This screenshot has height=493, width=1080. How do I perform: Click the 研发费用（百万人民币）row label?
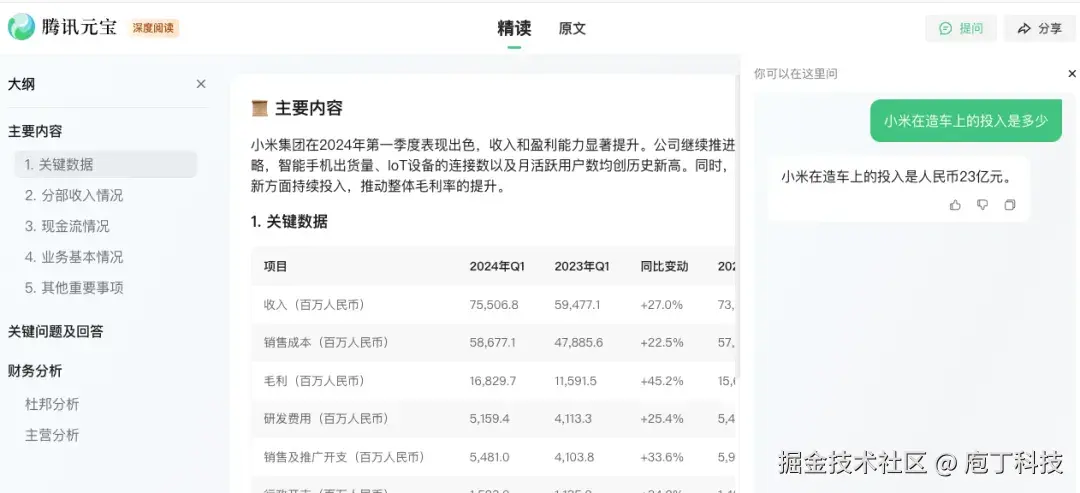click(x=326, y=419)
